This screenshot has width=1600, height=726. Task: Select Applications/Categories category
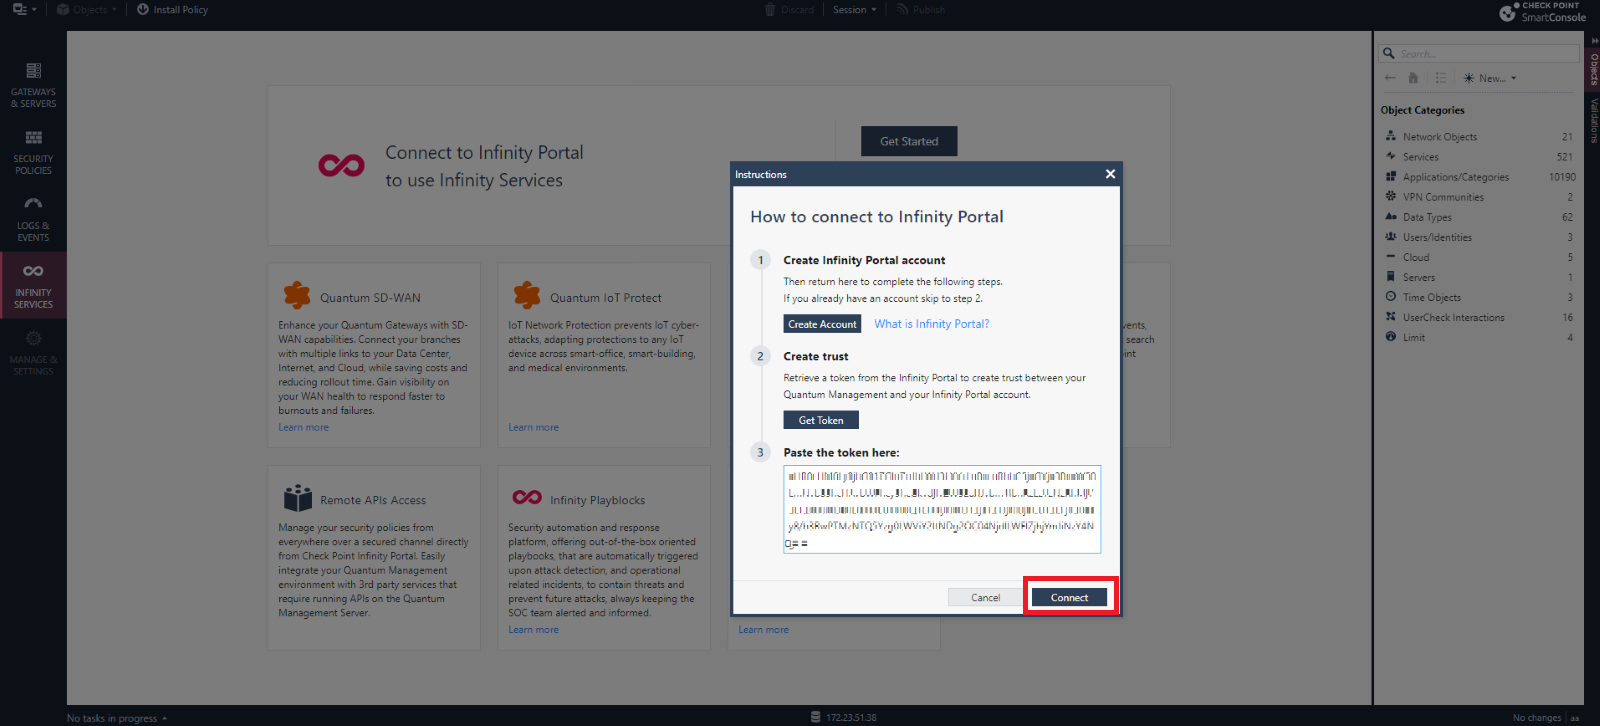1479,177
